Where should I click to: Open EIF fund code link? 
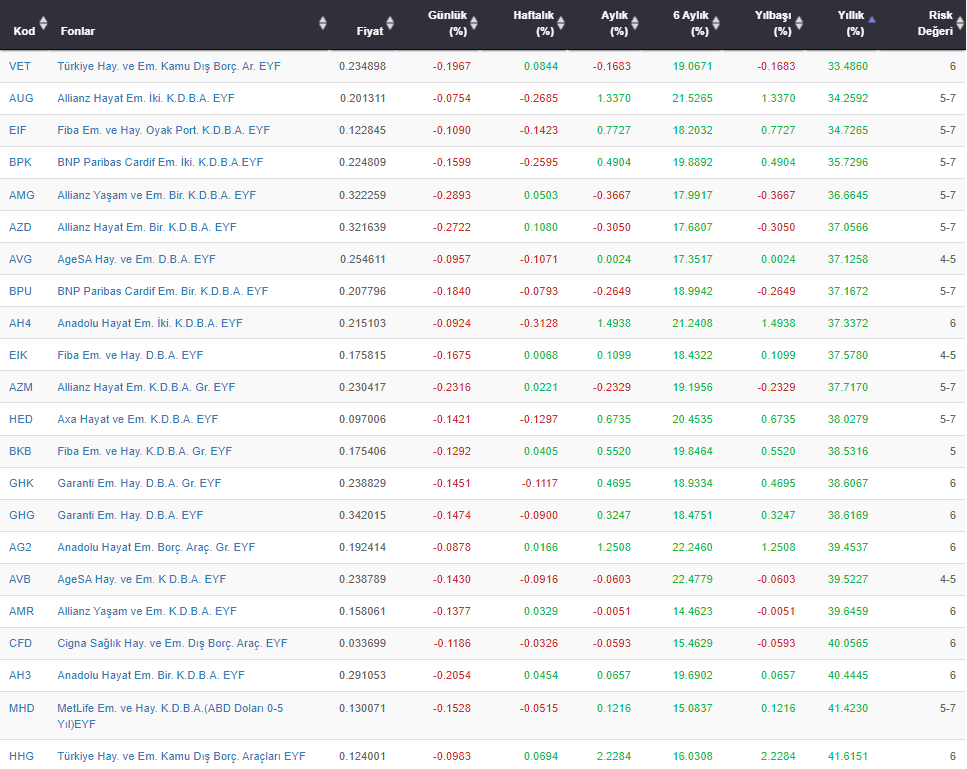coord(18,130)
